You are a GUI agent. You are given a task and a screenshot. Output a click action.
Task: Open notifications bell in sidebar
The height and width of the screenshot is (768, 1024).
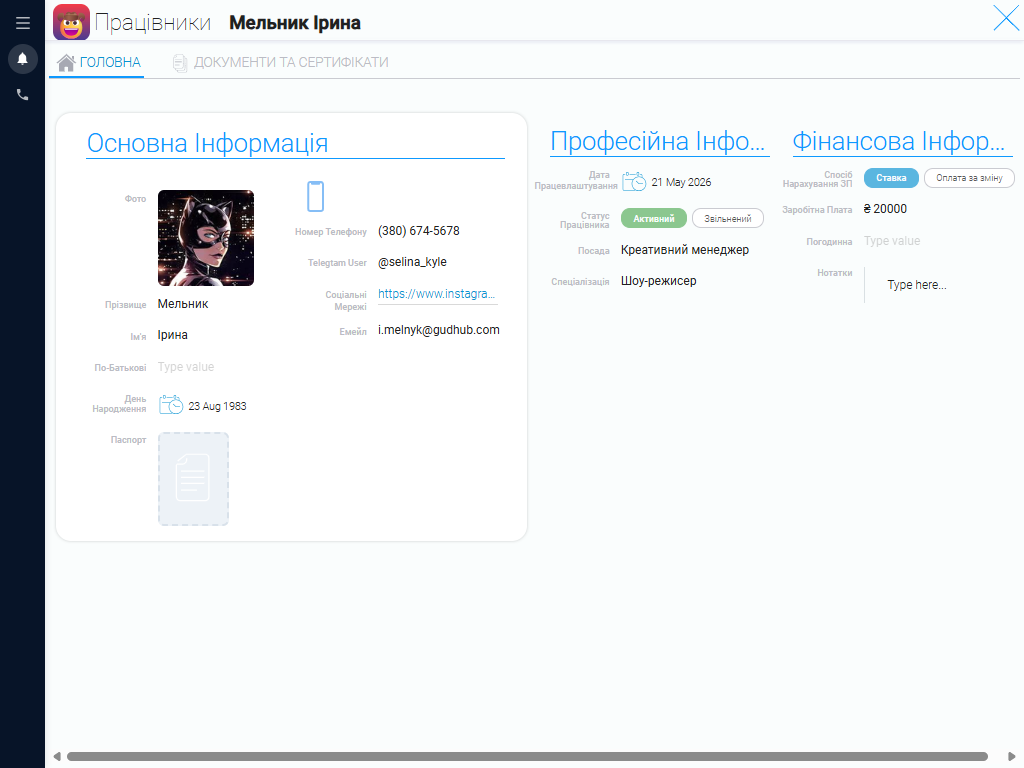(x=22, y=59)
